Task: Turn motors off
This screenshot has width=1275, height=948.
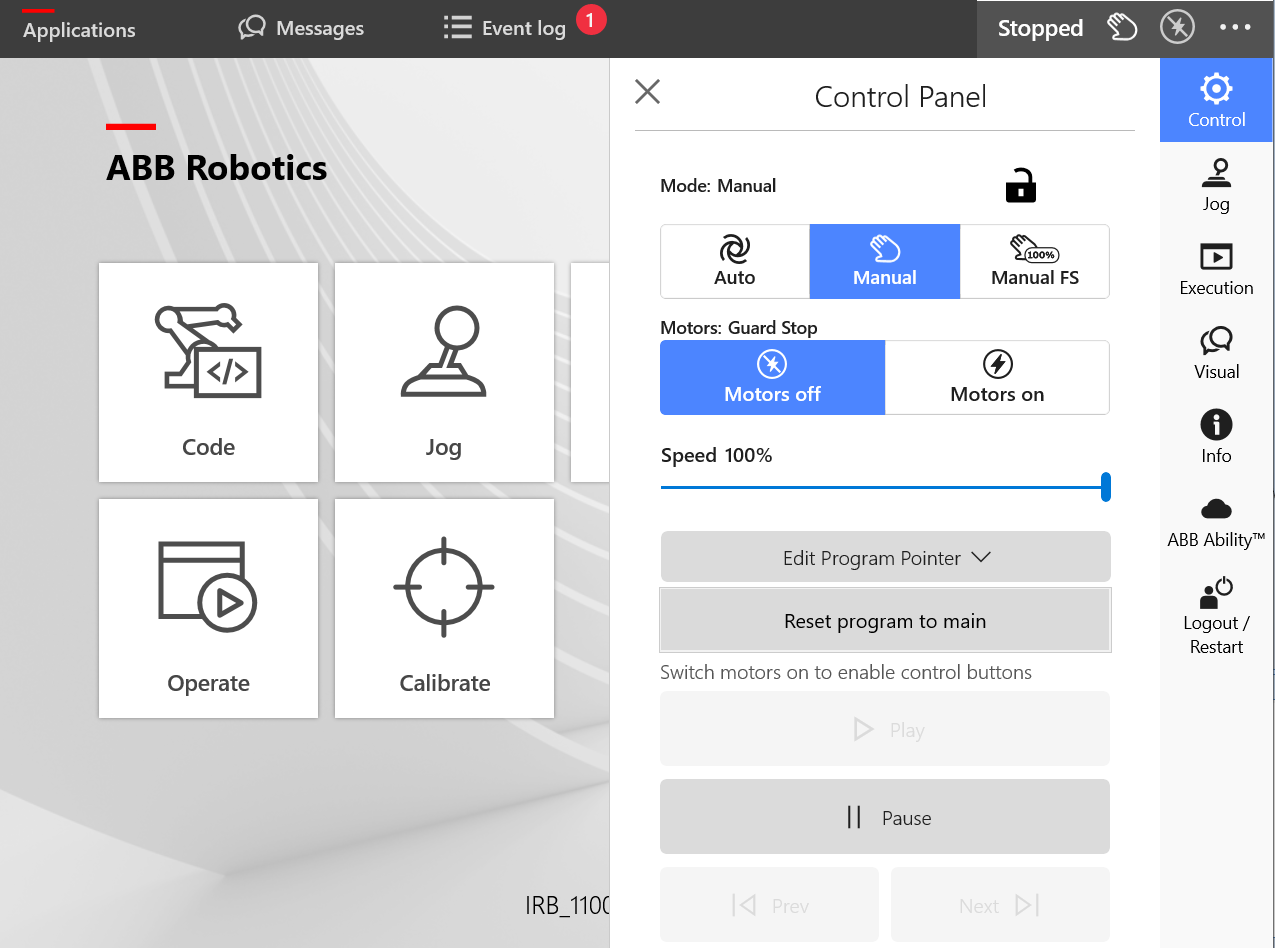Action: (x=772, y=377)
